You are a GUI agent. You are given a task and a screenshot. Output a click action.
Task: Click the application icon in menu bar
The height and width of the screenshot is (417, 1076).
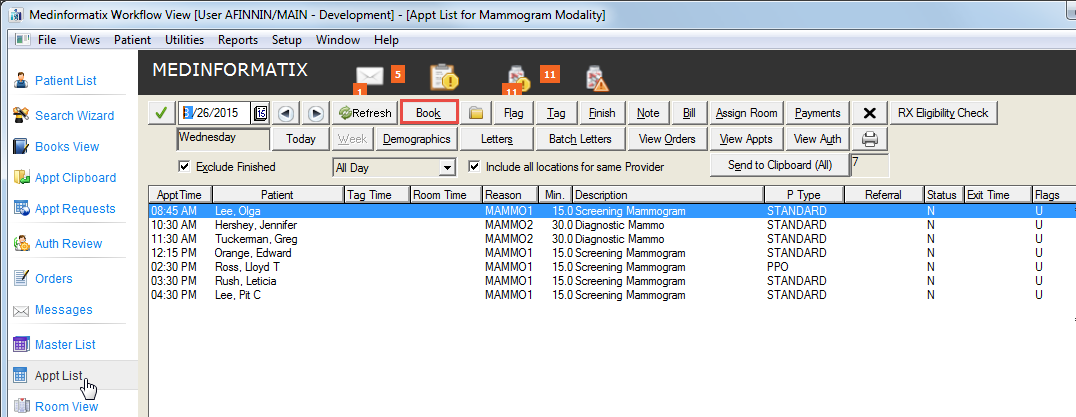pyautogui.click(x=22, y=40)
